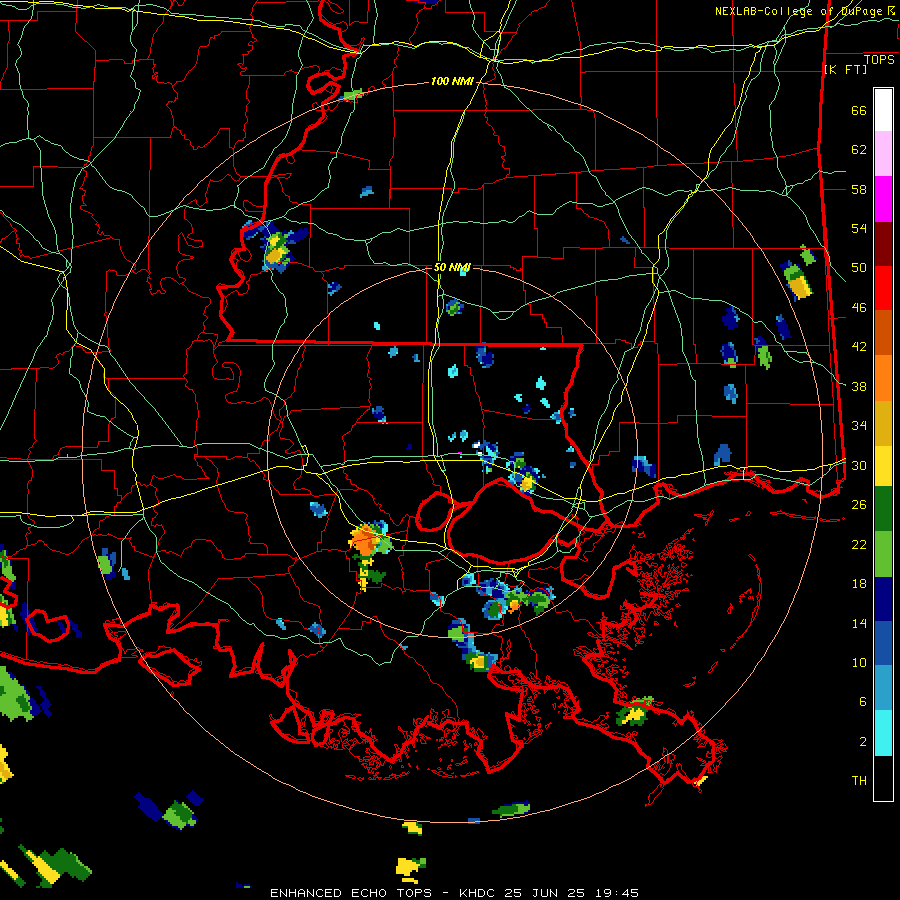
Task: Pick the burnt orange legend swatch near 42
Action: tap(883, 332)
